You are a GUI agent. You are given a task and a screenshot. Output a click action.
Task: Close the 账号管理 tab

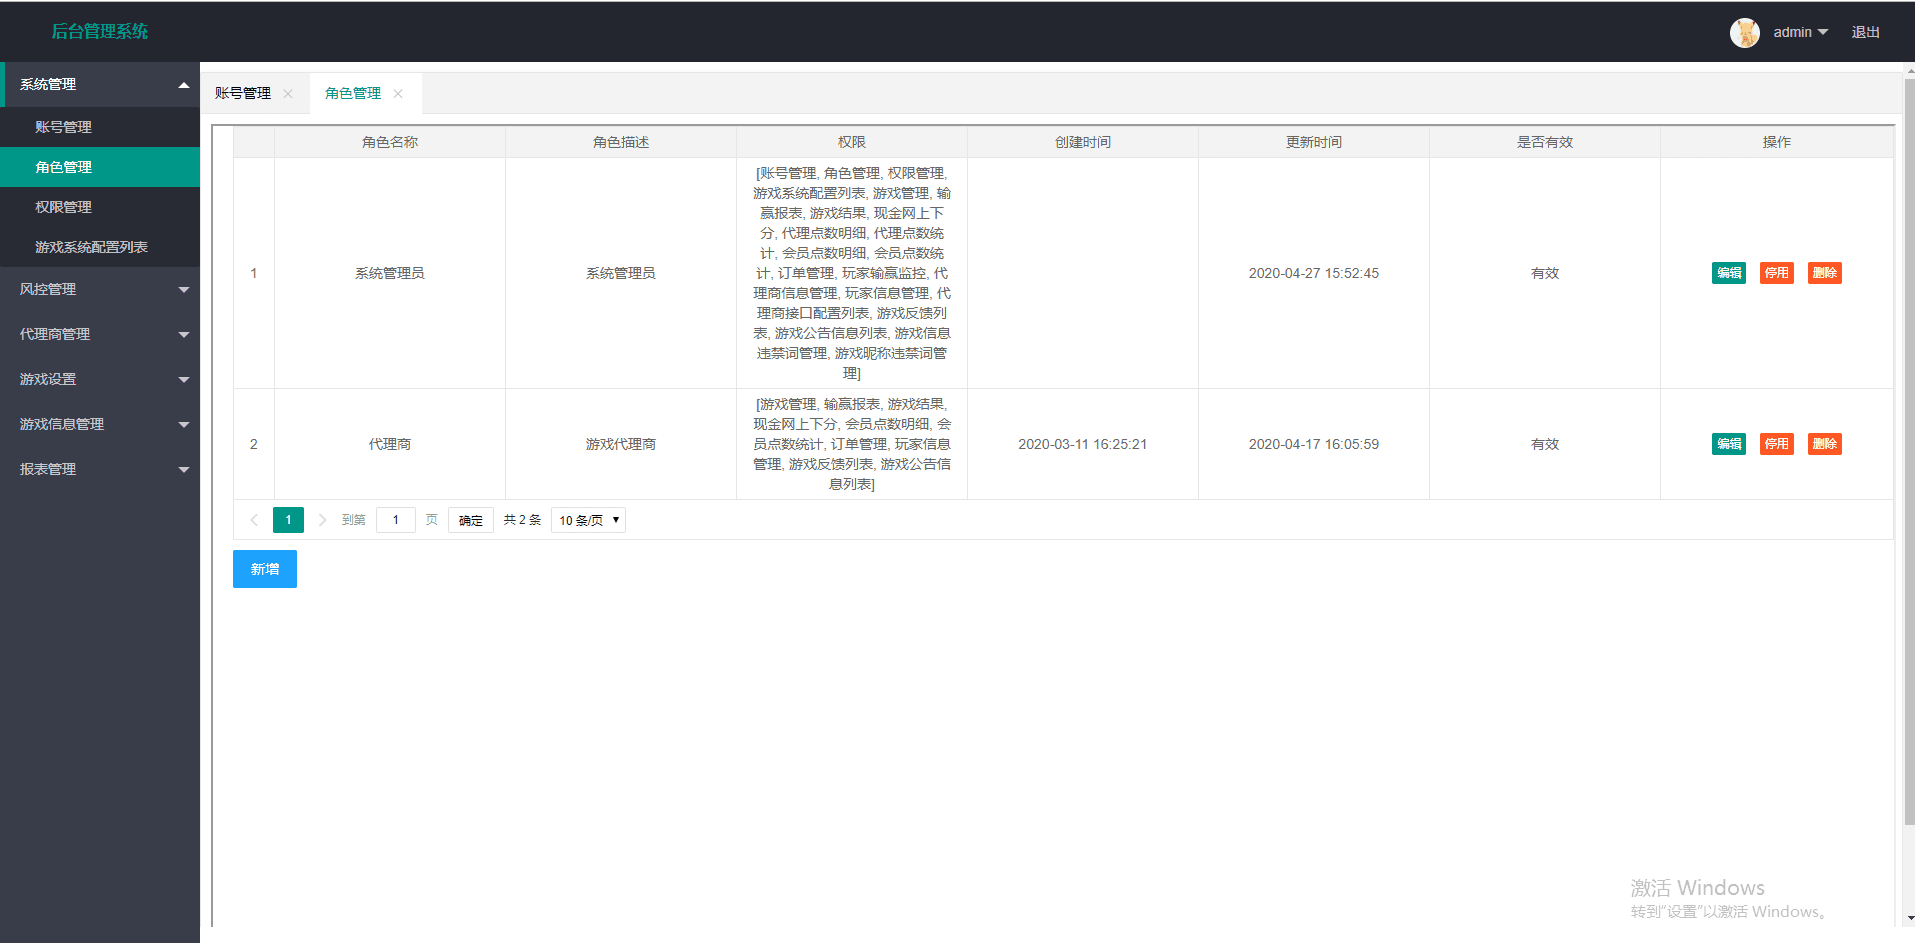288,94
